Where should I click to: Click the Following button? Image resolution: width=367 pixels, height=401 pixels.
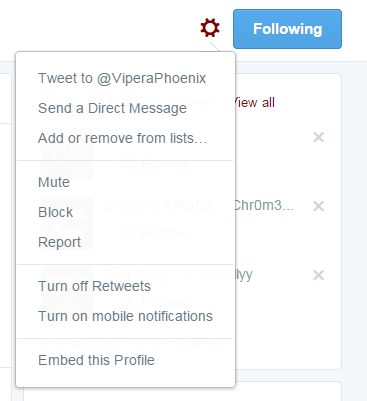click(x=287, y=29)
